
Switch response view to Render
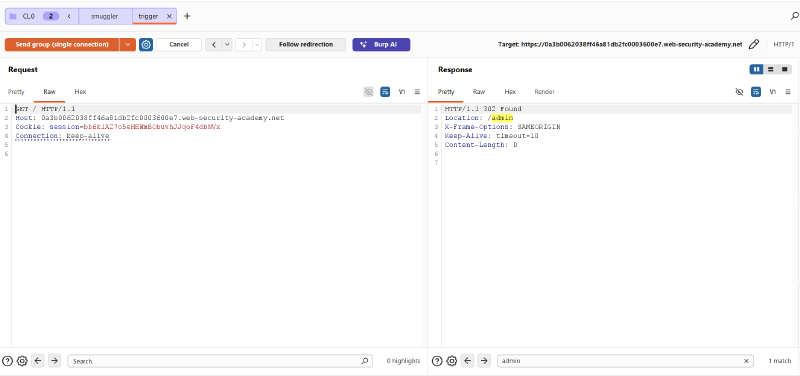point(544,92)
